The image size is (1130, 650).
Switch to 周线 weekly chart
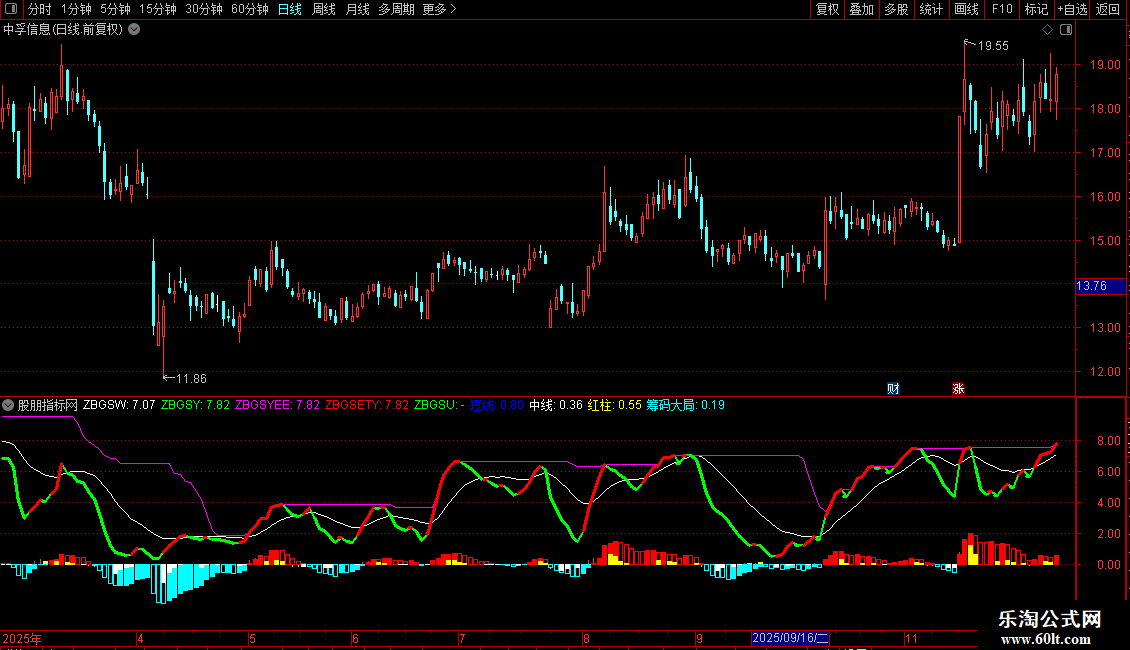click(x=324, y=9)
